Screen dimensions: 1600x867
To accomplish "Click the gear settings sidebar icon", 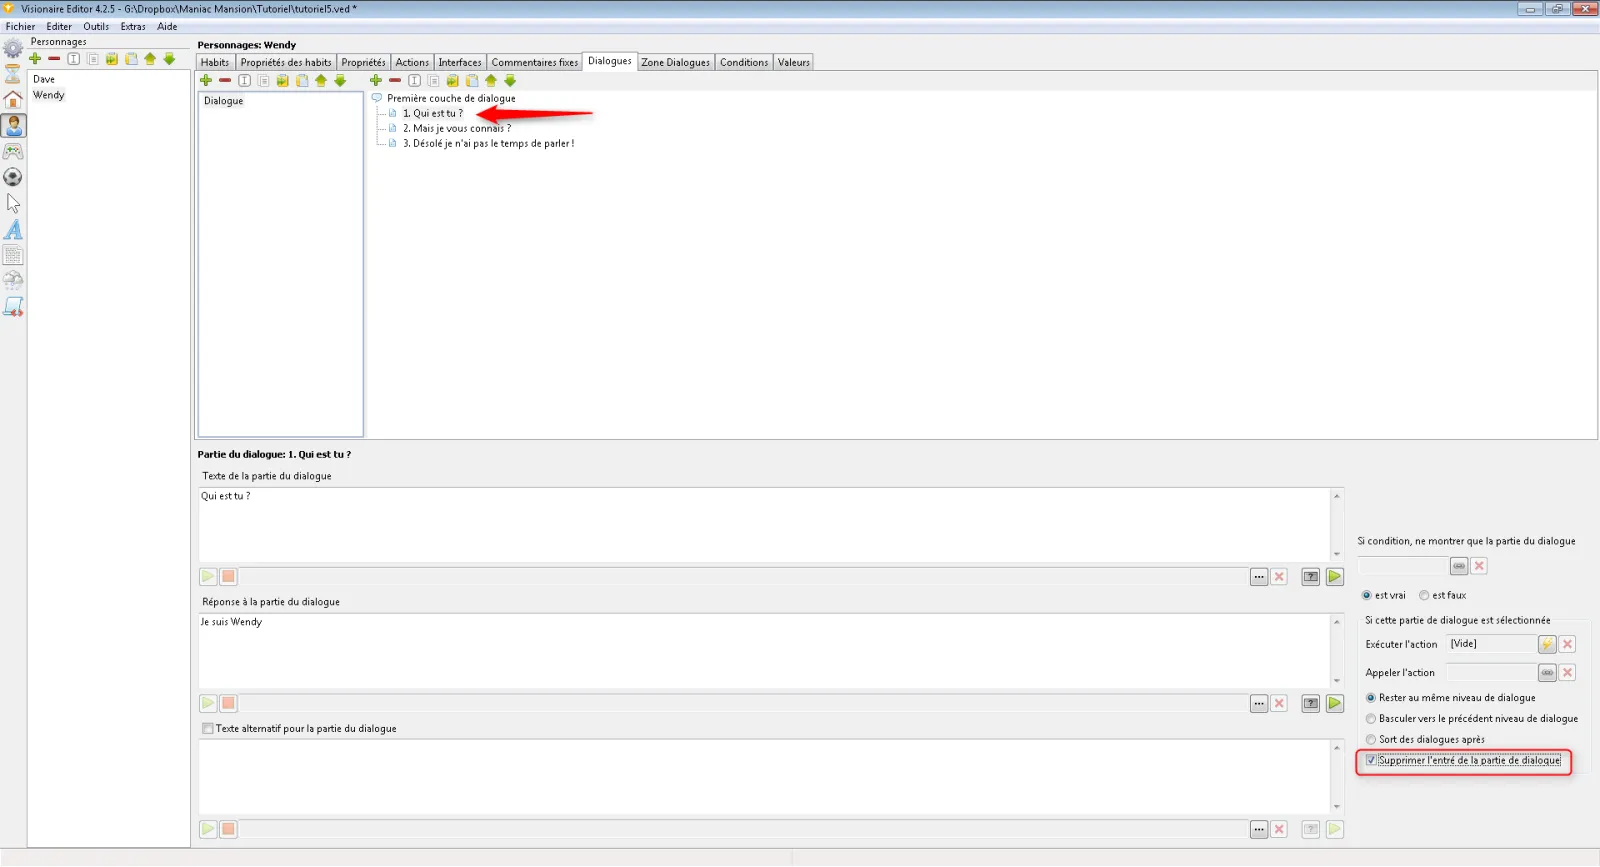I will (13, 48).
